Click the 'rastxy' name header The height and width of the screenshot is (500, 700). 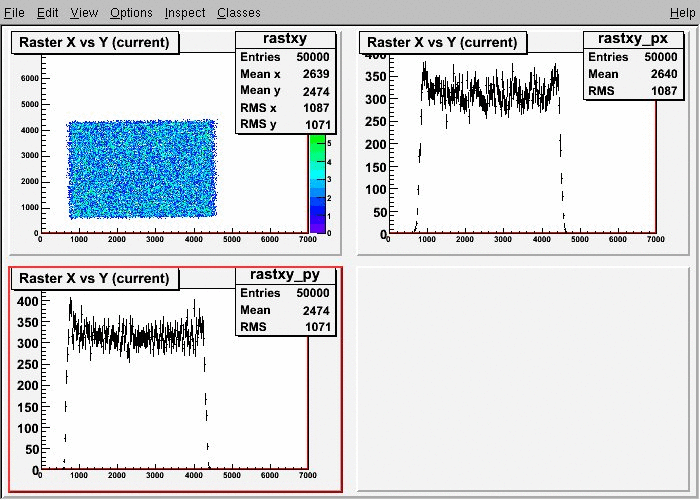pyautogui.click(x=285, y=39)
